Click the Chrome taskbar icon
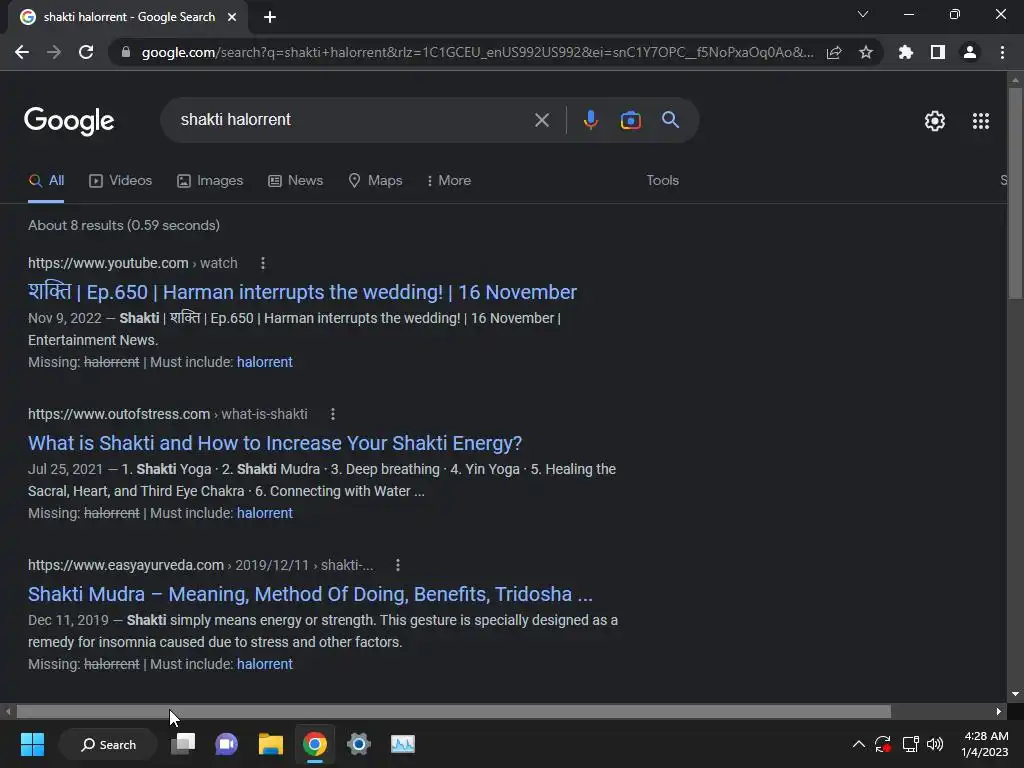 (x=315, y=744)
